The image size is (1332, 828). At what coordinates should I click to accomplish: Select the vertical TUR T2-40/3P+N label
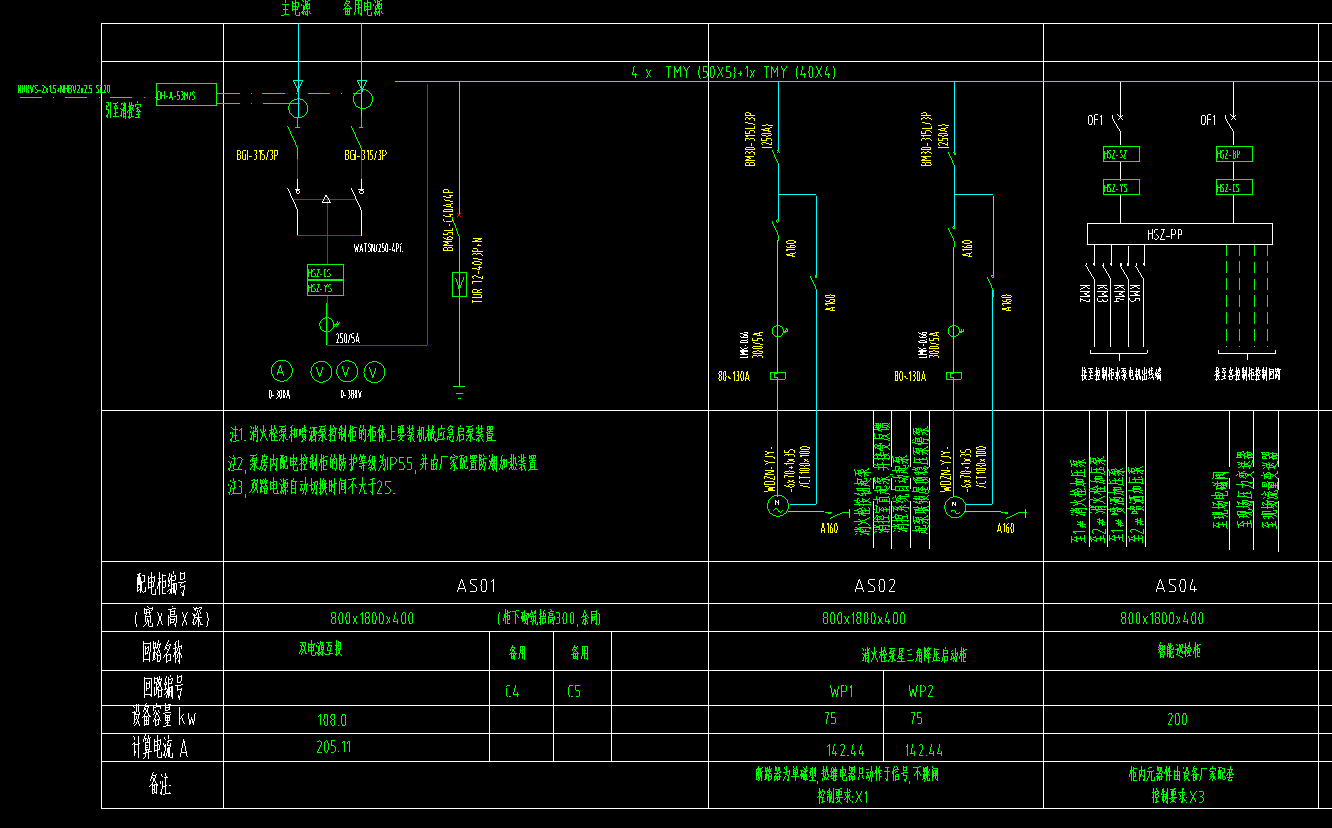pyautogui.click(x=477, y=269)
